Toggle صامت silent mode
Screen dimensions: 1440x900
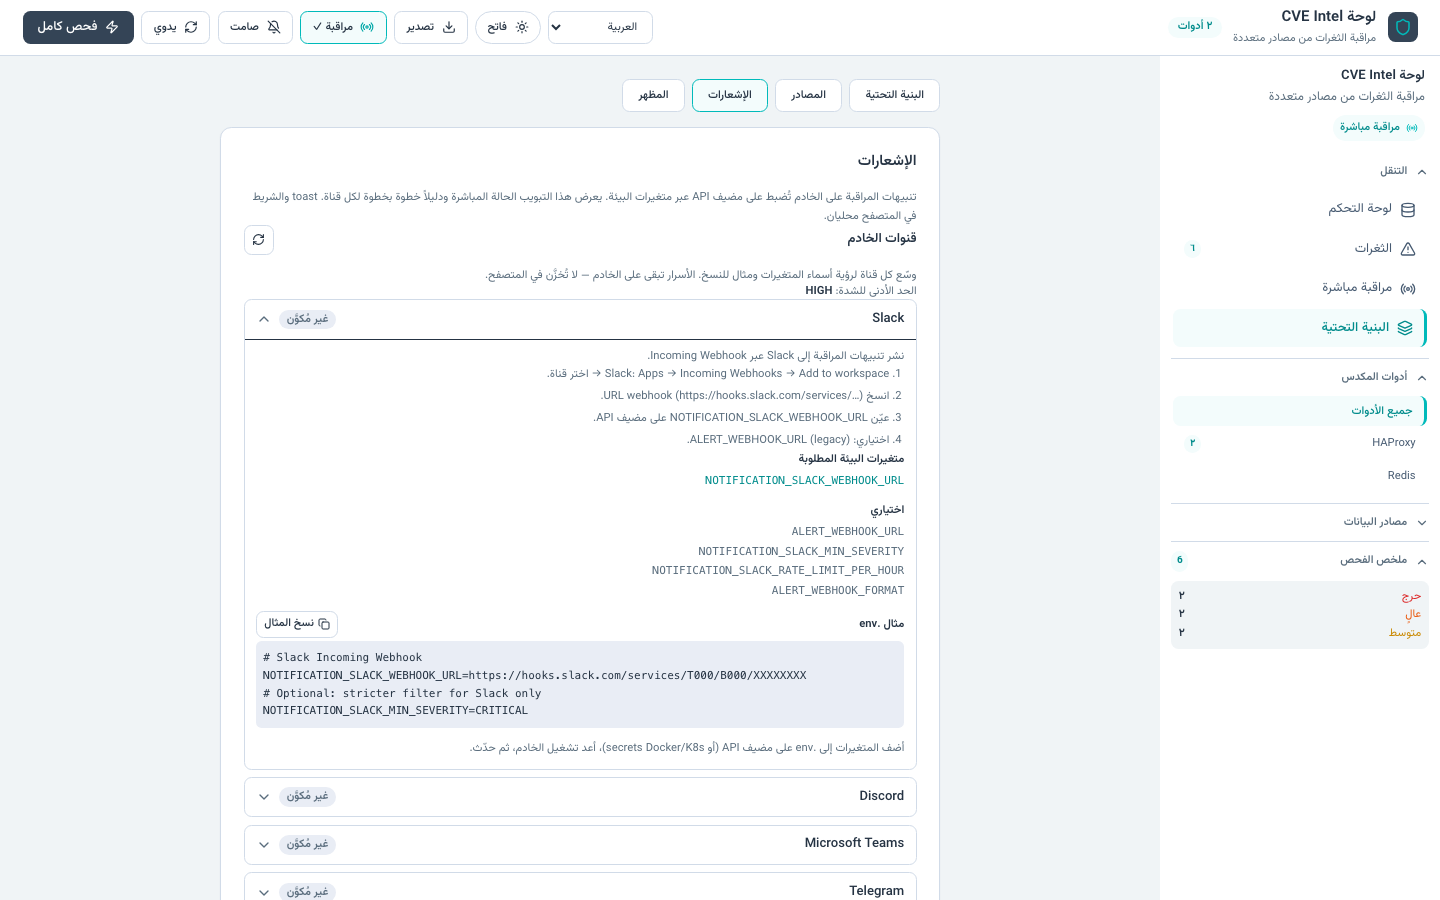point(255,27)
